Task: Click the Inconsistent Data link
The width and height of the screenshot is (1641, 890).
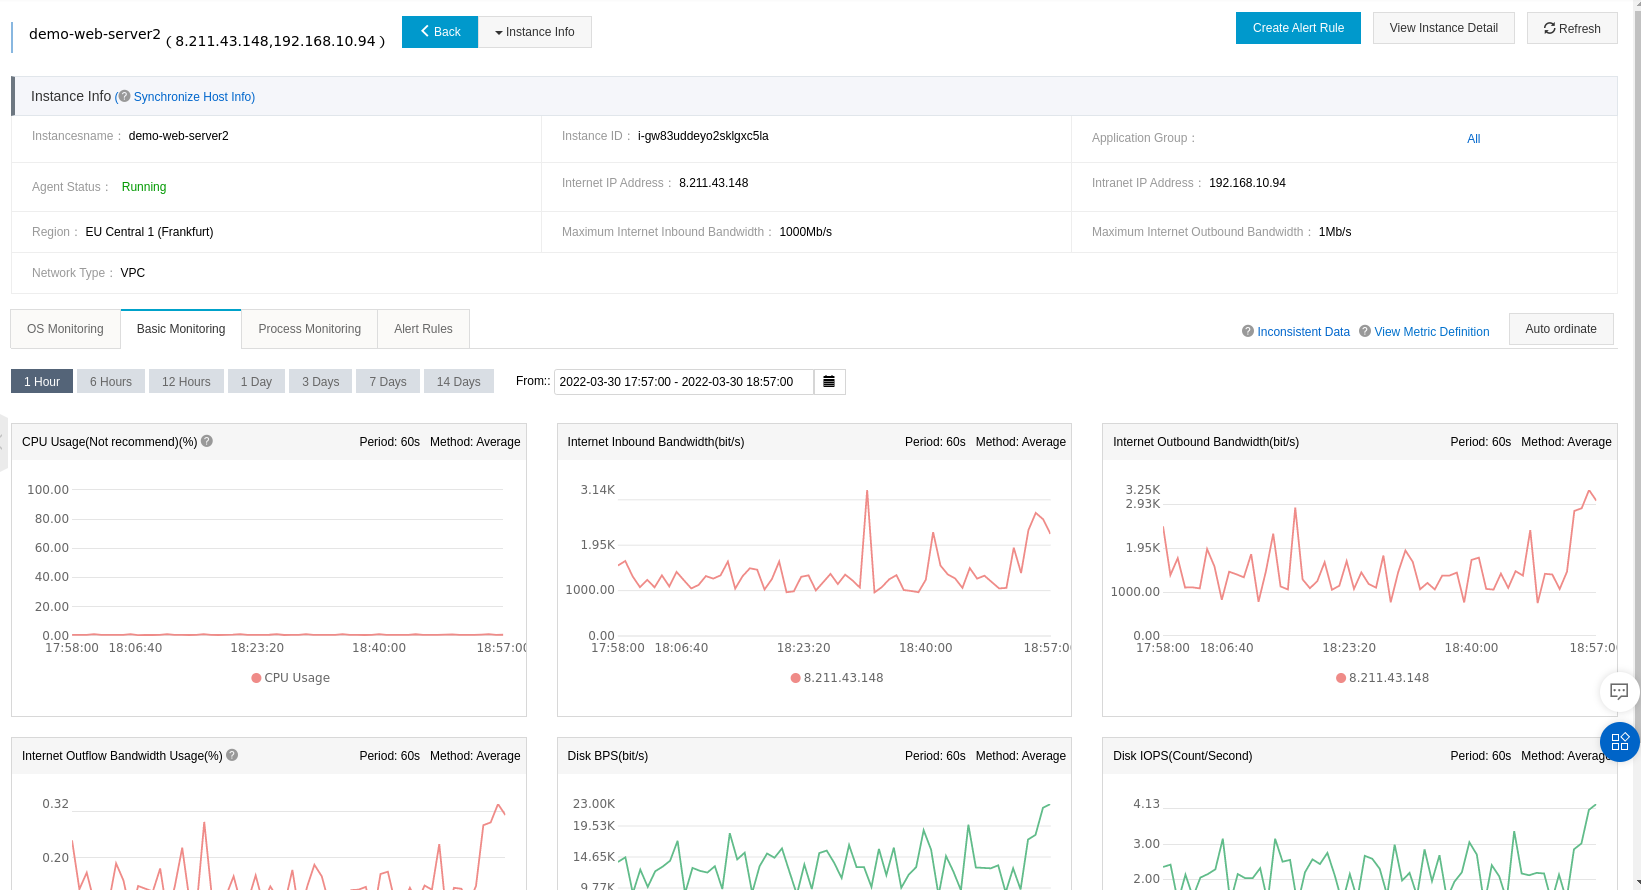Action: coord(1303,332)
